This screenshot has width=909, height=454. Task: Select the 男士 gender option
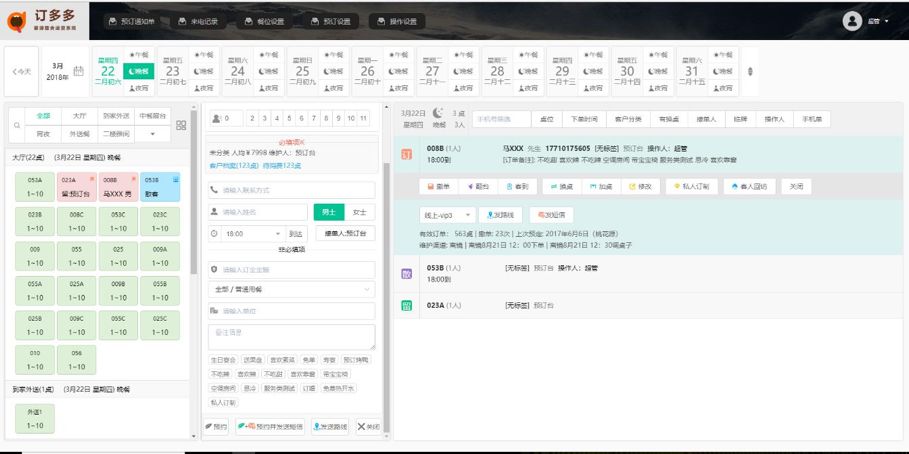[x=328, y=212]
